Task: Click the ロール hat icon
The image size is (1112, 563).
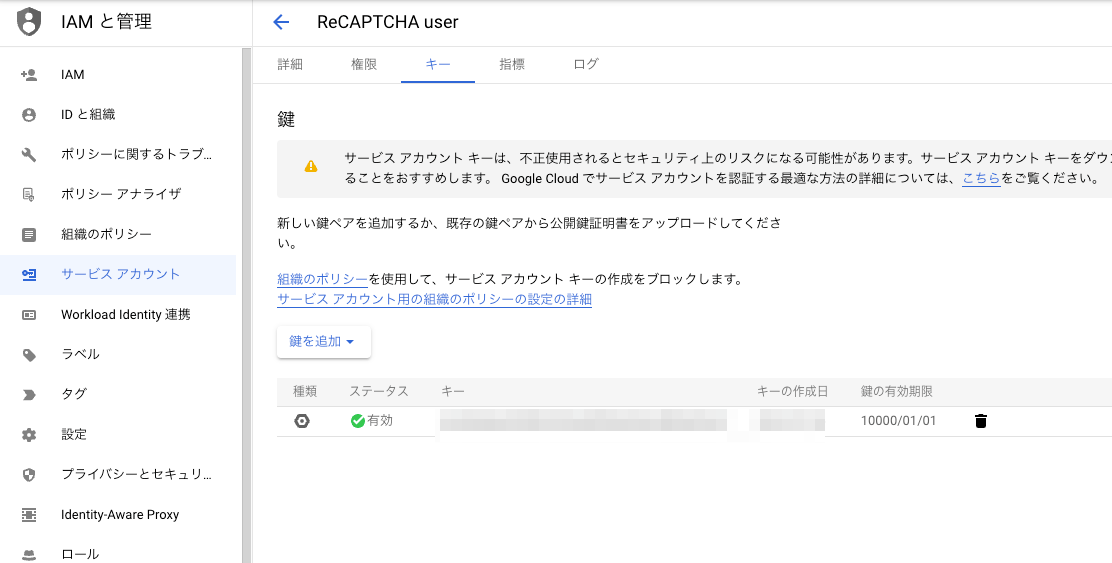Action: 29,554
